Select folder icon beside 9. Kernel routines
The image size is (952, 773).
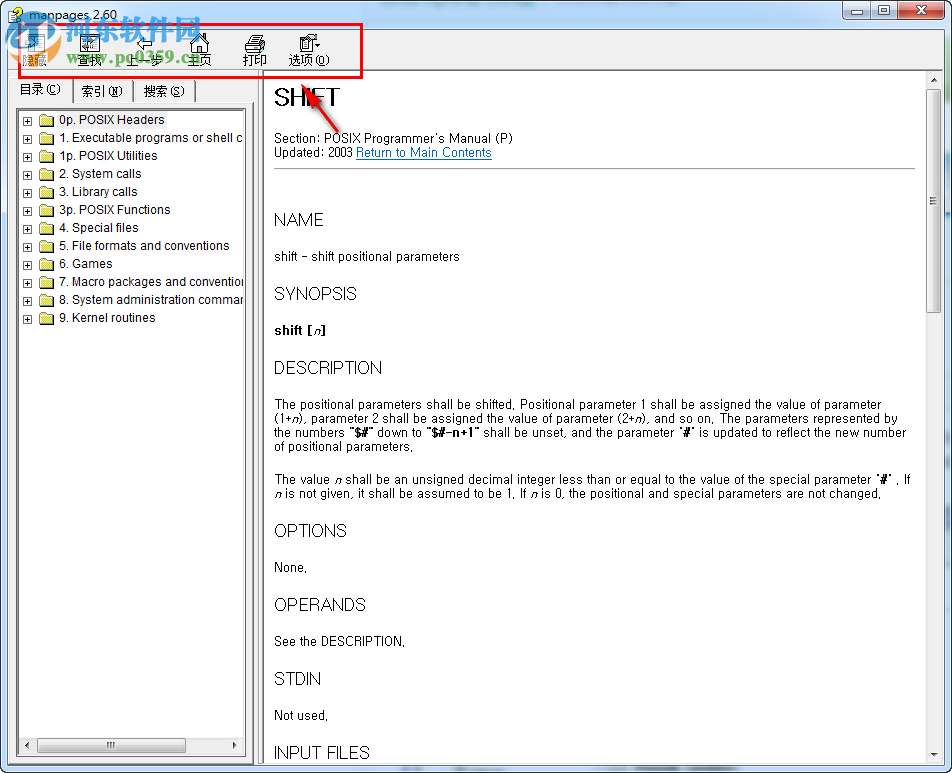click(x=47, y=318)
